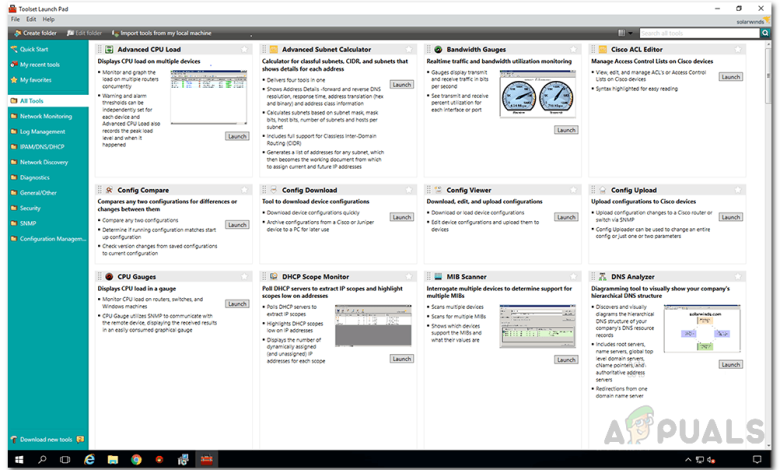Launch the Advanced CPU Load tool
Viewport: 780px width, 470px height.
point(237,136)
